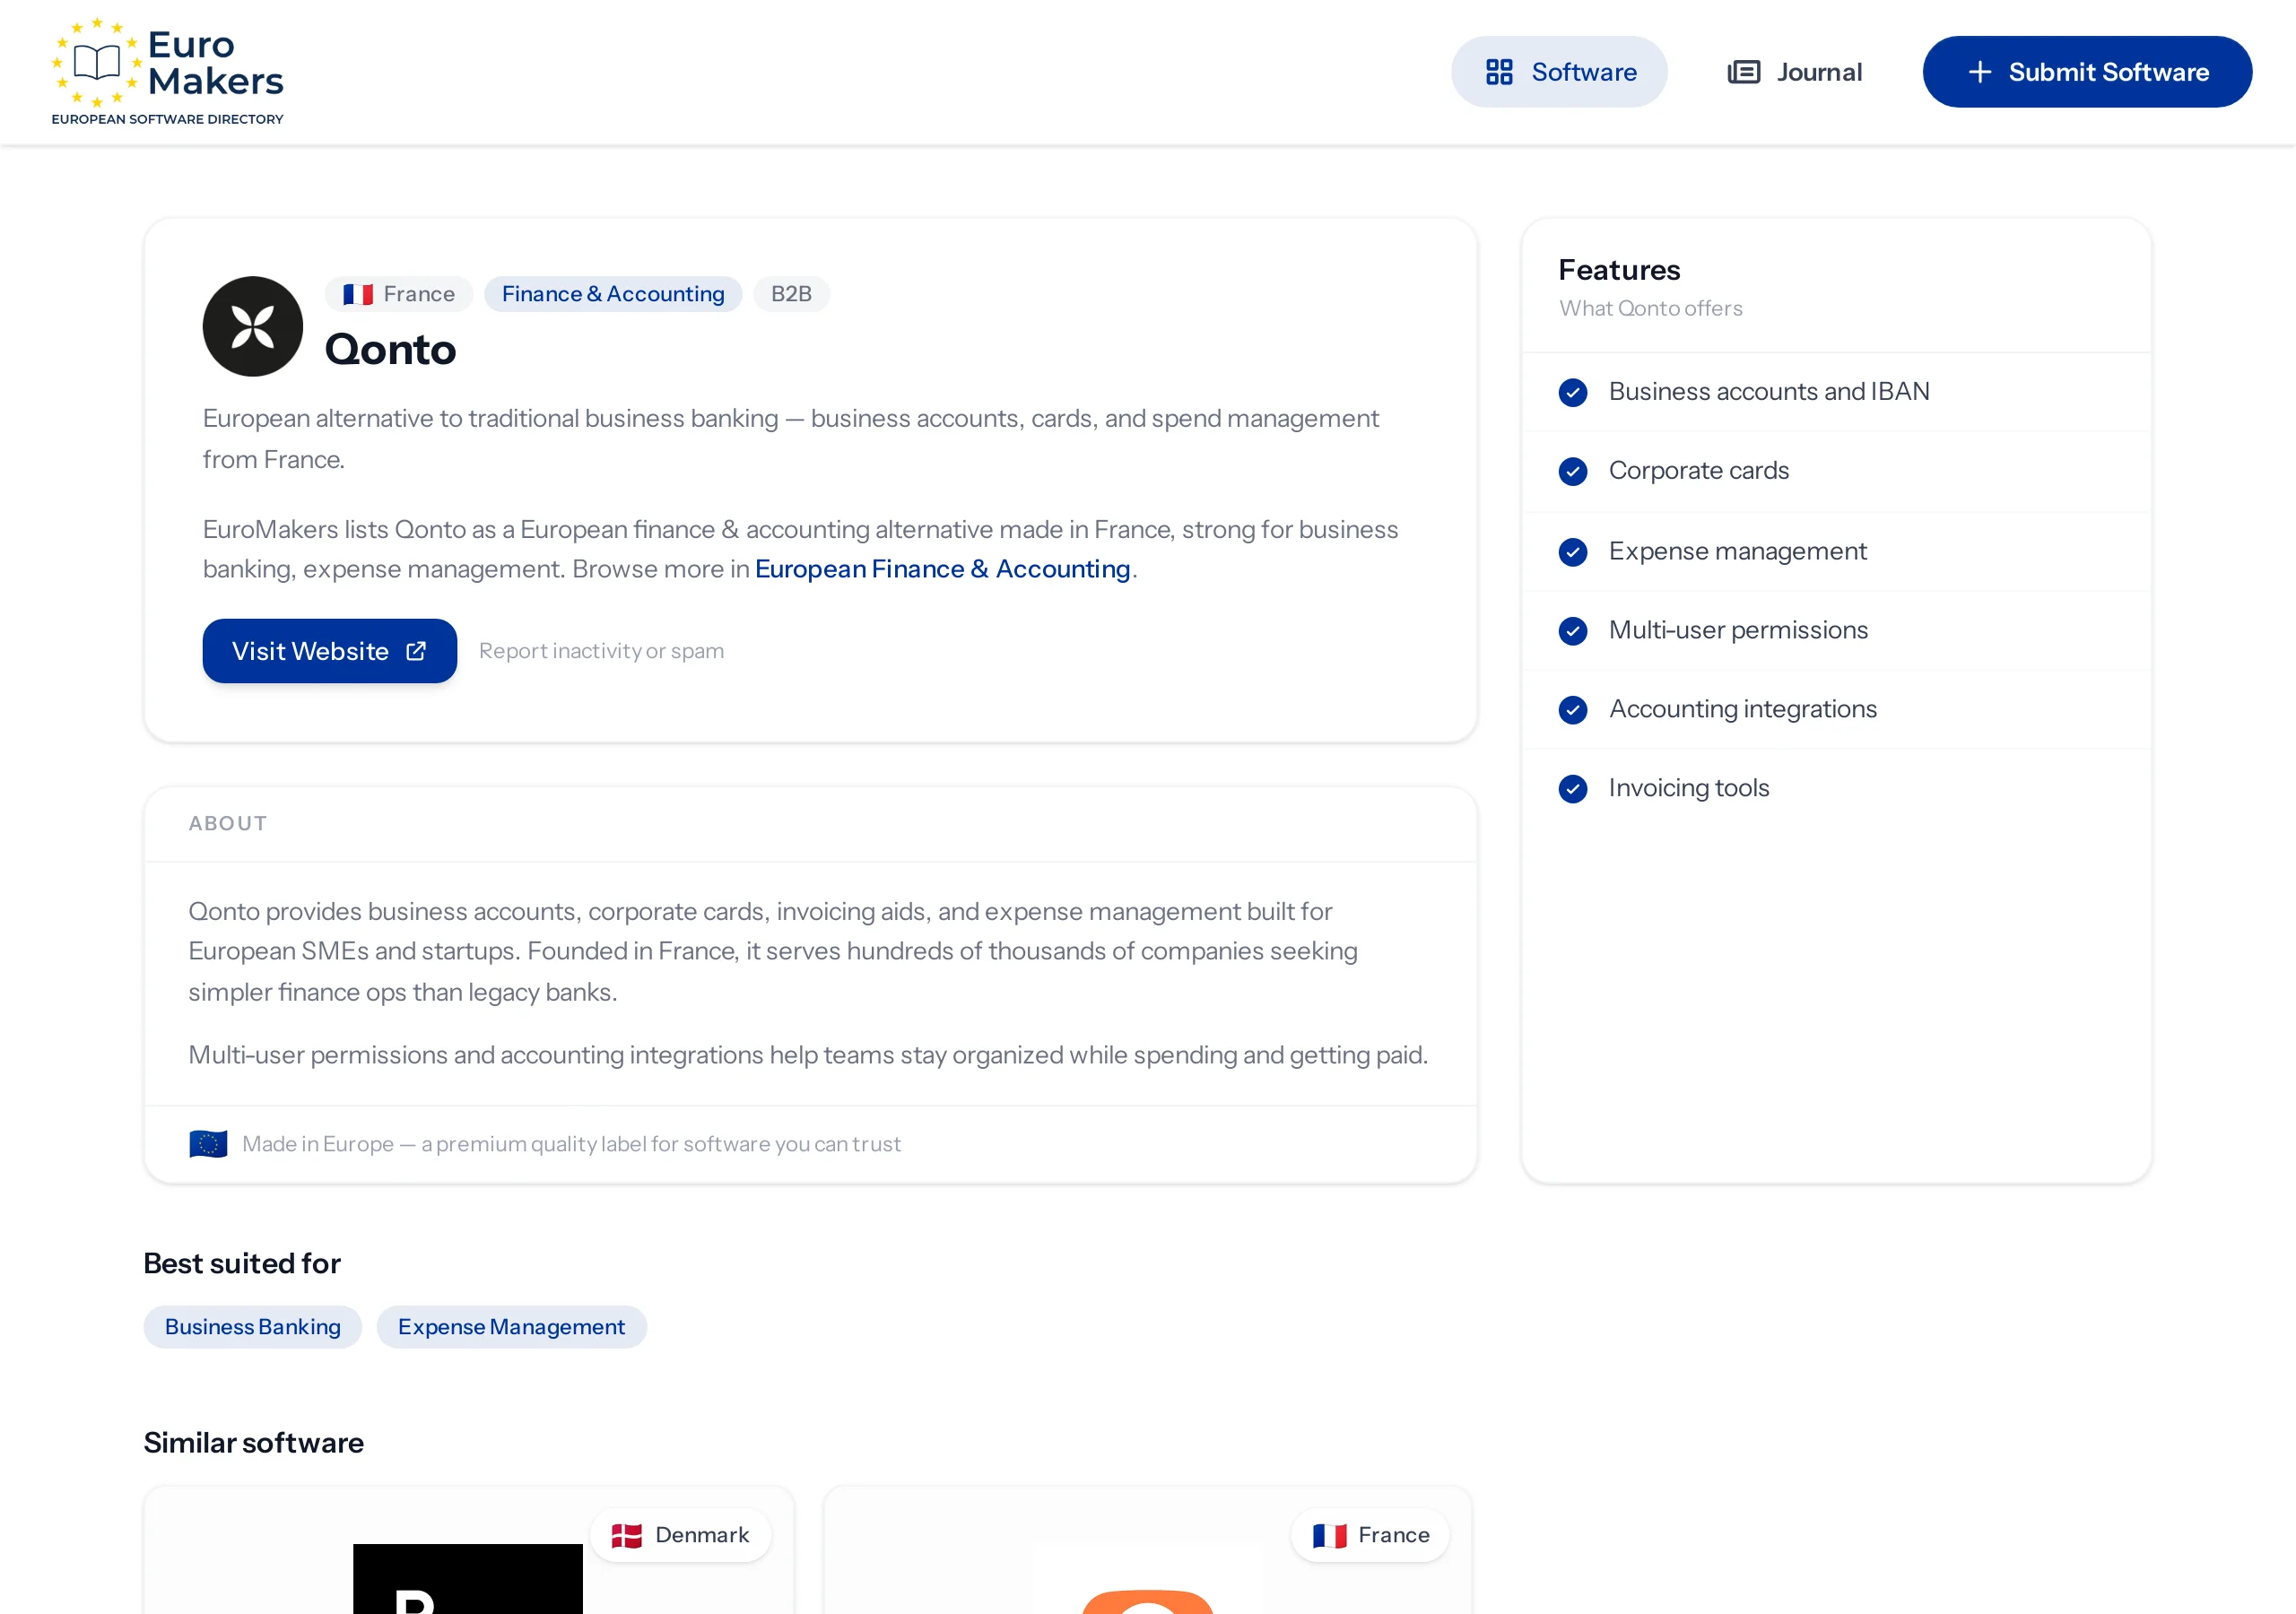
Task: Open the Business Banking tag
Action: point(253,1327)
